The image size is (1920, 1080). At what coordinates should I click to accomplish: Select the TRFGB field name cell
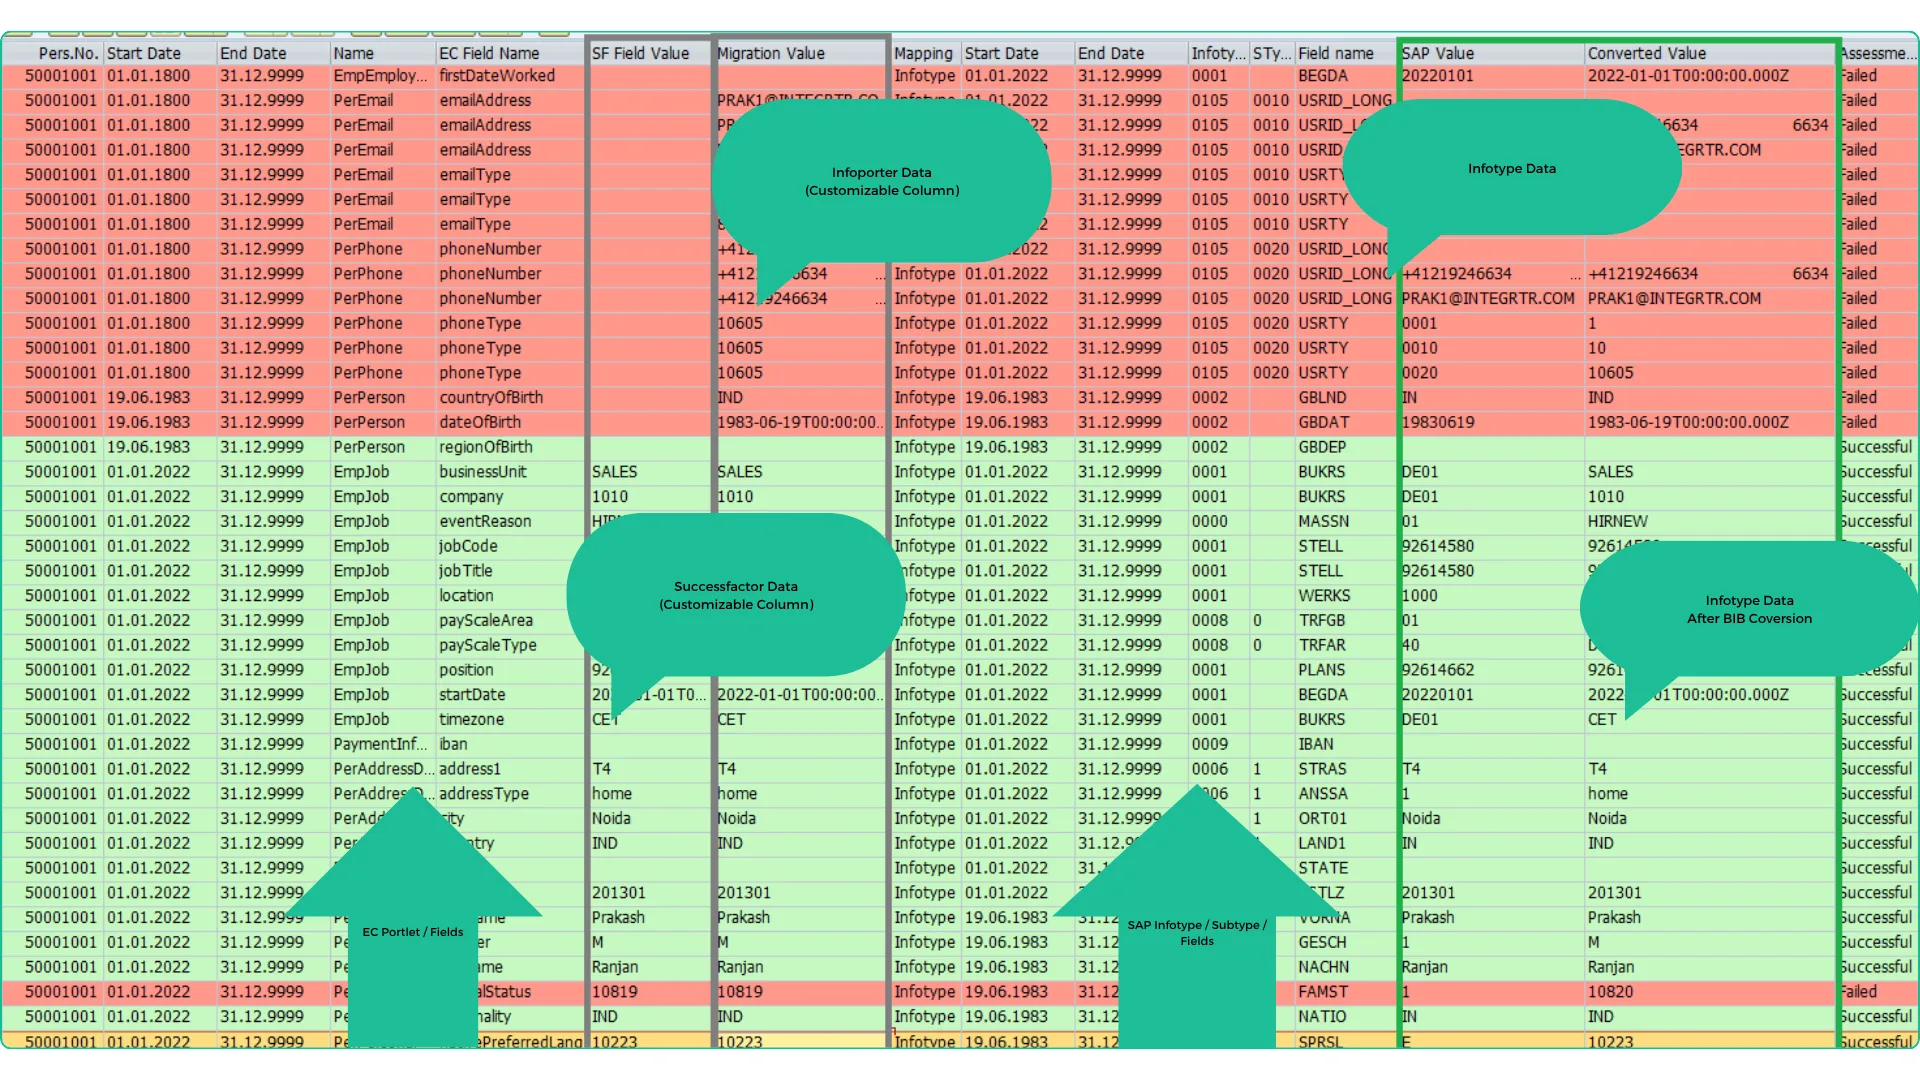pyautogui.click(x=1345, y=621)
